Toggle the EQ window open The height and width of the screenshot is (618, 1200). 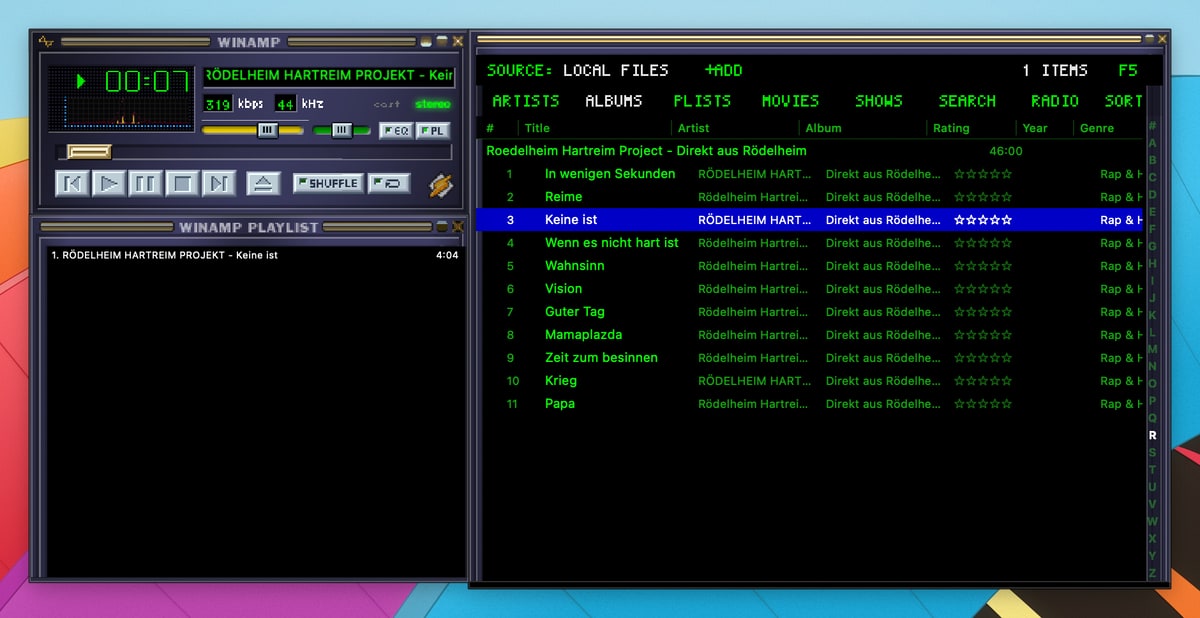click(x=396, y=131)
